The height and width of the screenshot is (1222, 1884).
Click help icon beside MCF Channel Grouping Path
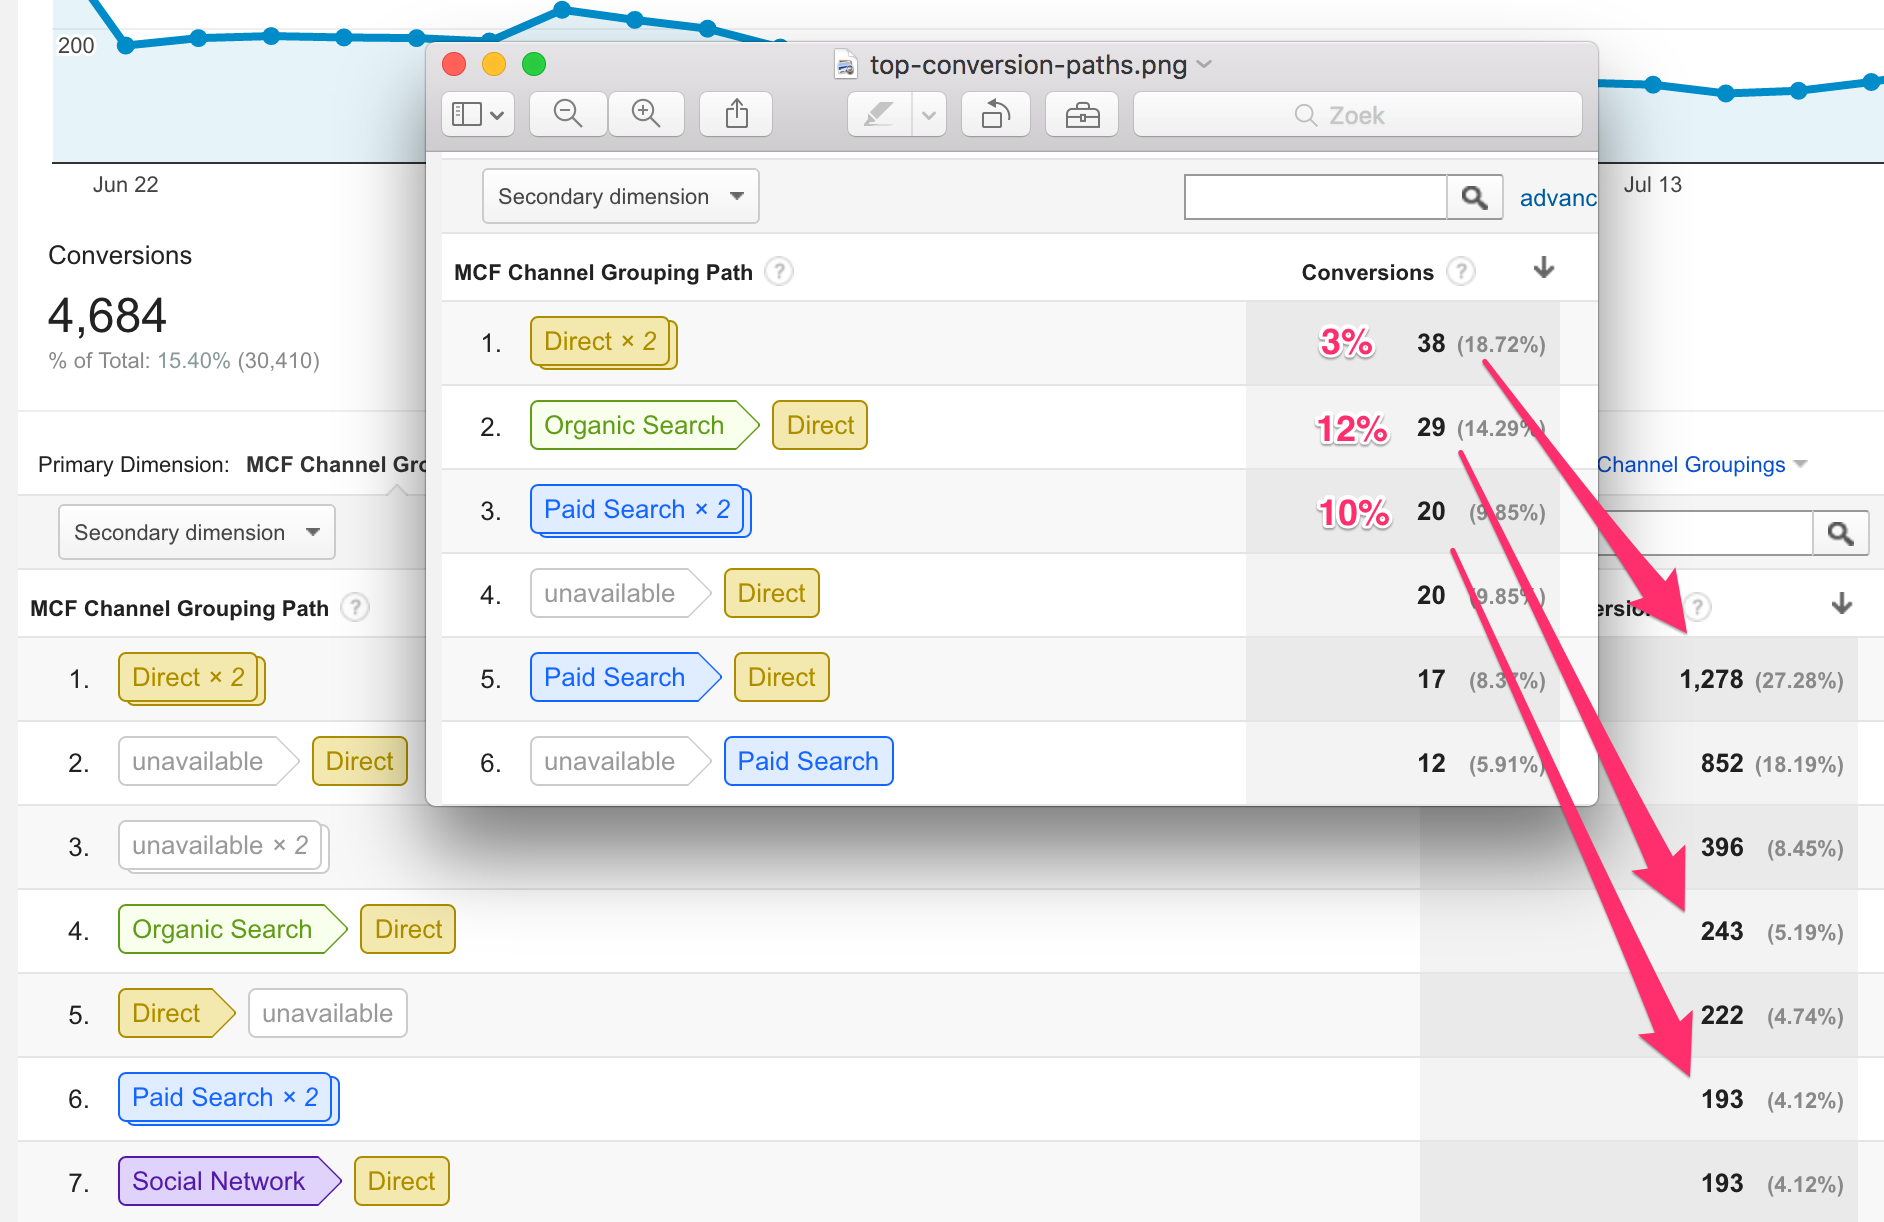(x=779, y=271)
